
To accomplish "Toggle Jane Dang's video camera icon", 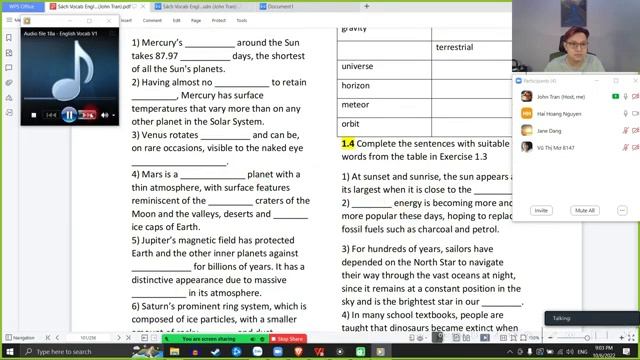I will click(635, 131).
